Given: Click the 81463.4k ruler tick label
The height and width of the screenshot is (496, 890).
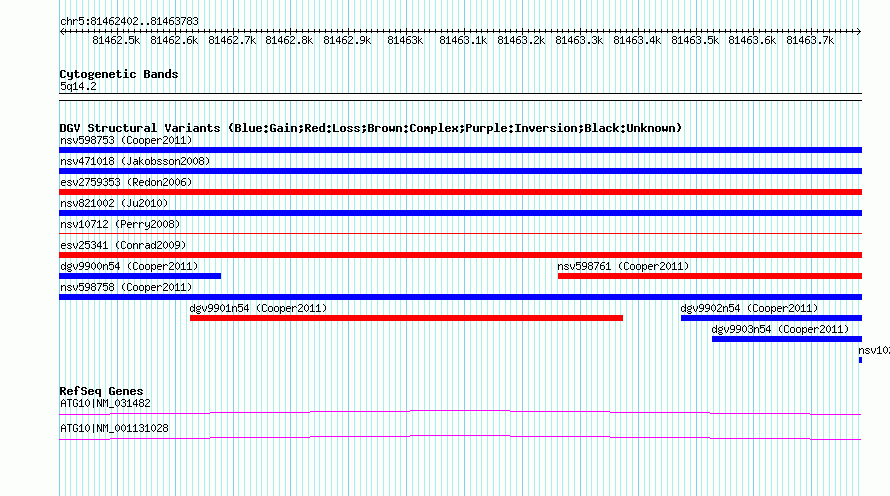Looking at the screenshot, I should (637, 40).
